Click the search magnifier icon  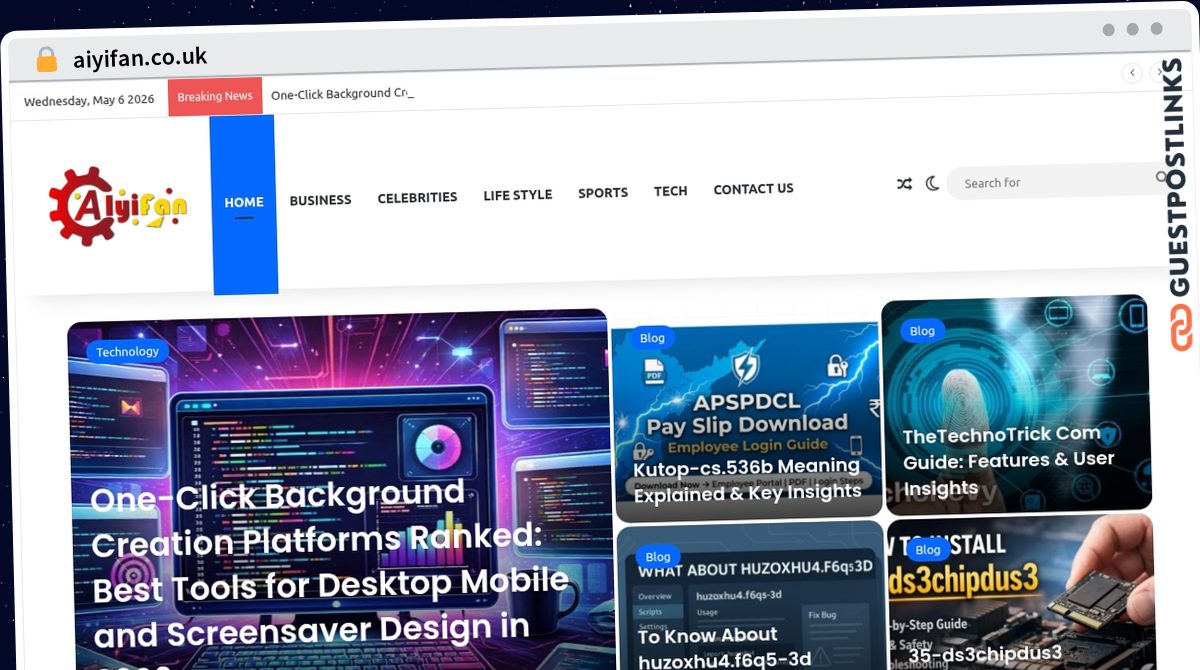click(1162, 177)
